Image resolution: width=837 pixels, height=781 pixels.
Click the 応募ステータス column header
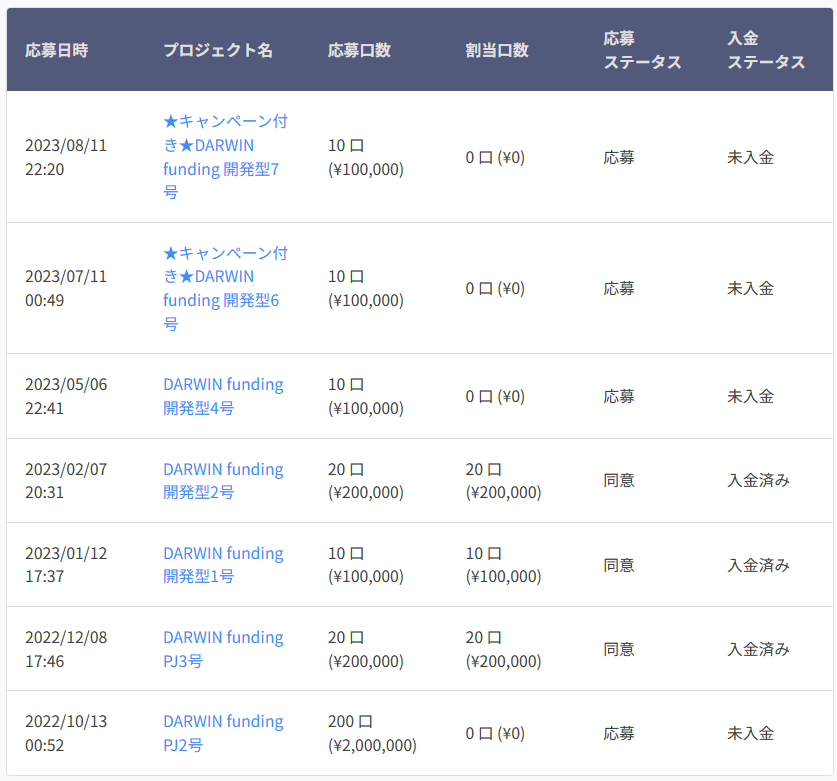tap(642, 50)
